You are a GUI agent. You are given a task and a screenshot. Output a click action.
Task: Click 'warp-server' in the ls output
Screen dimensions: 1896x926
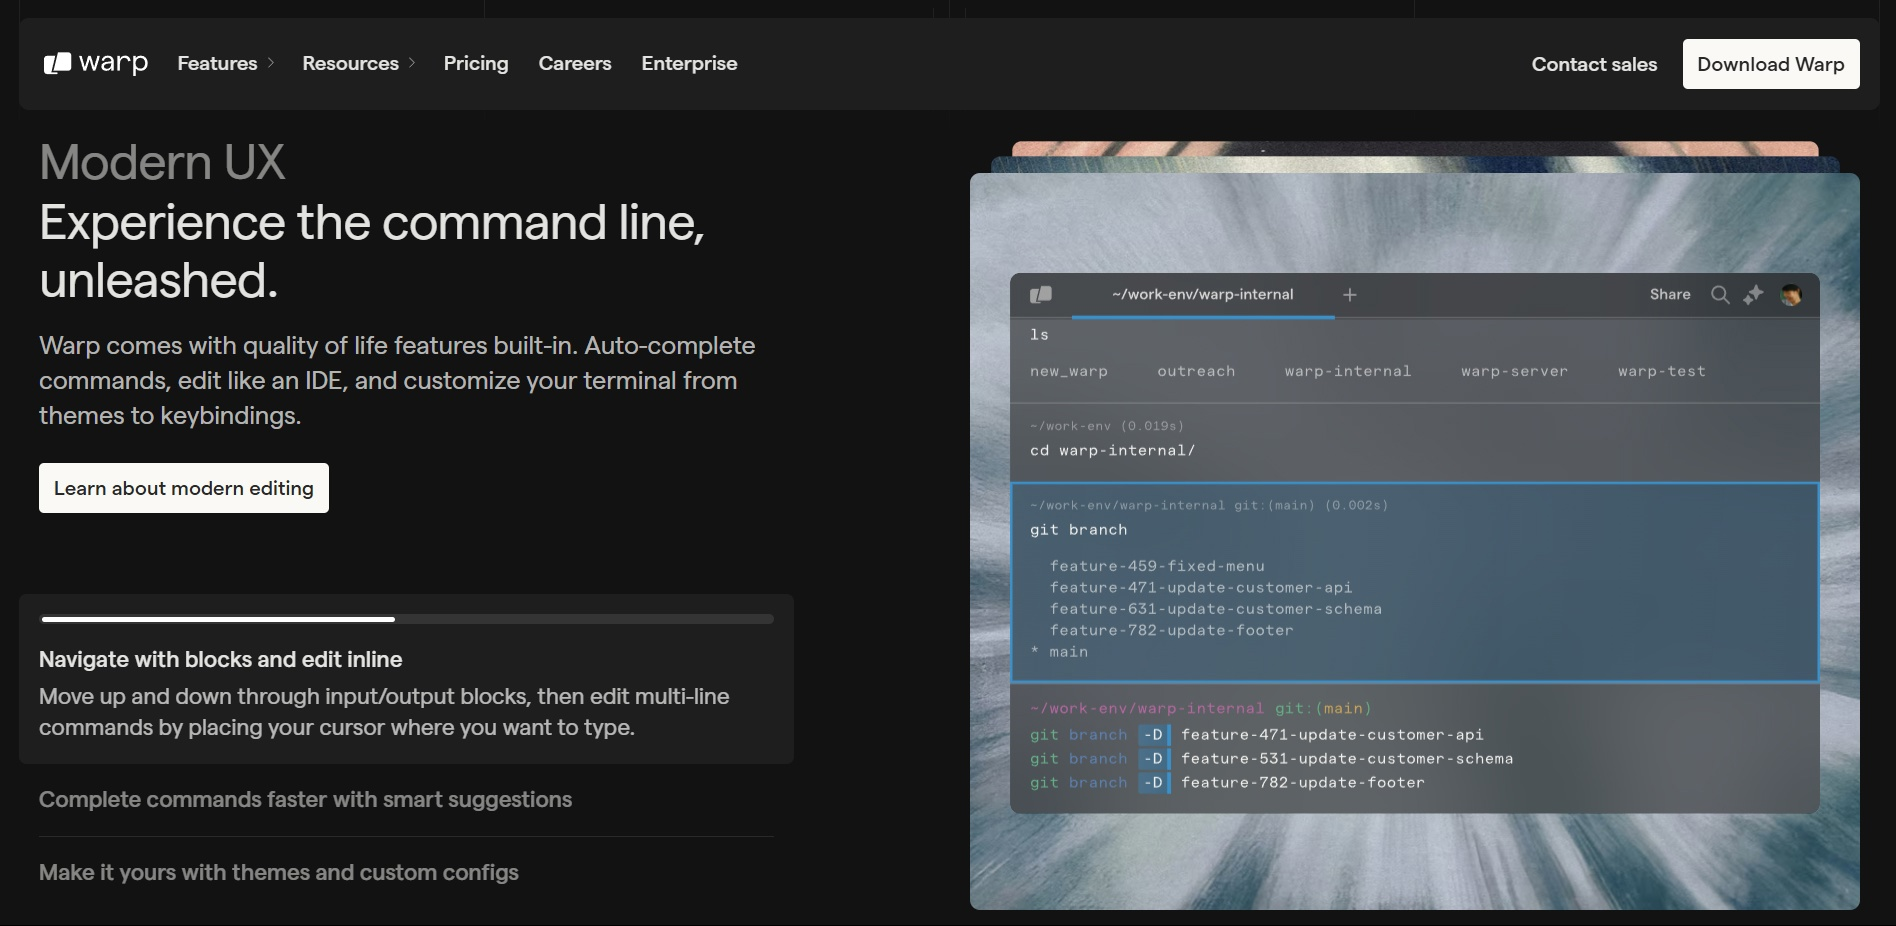coord(1514,371)
